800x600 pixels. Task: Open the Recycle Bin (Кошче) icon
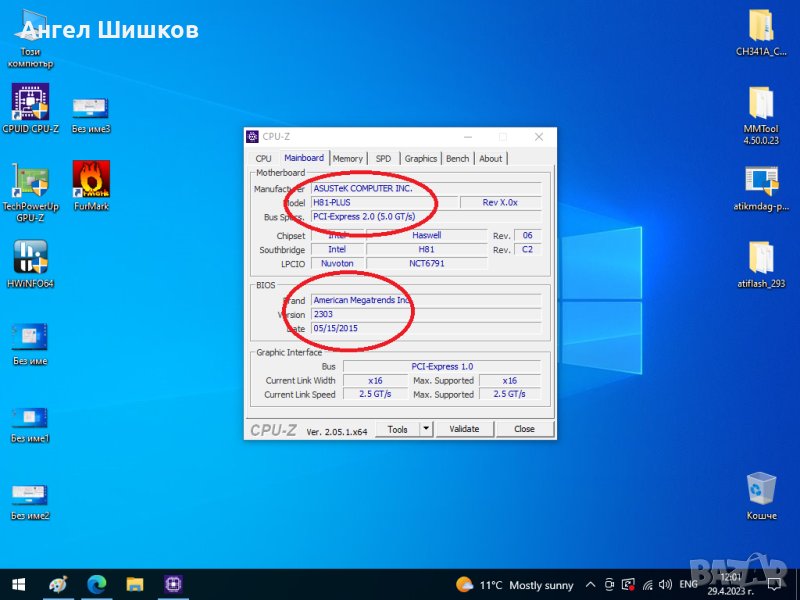[x=761, y=490]
